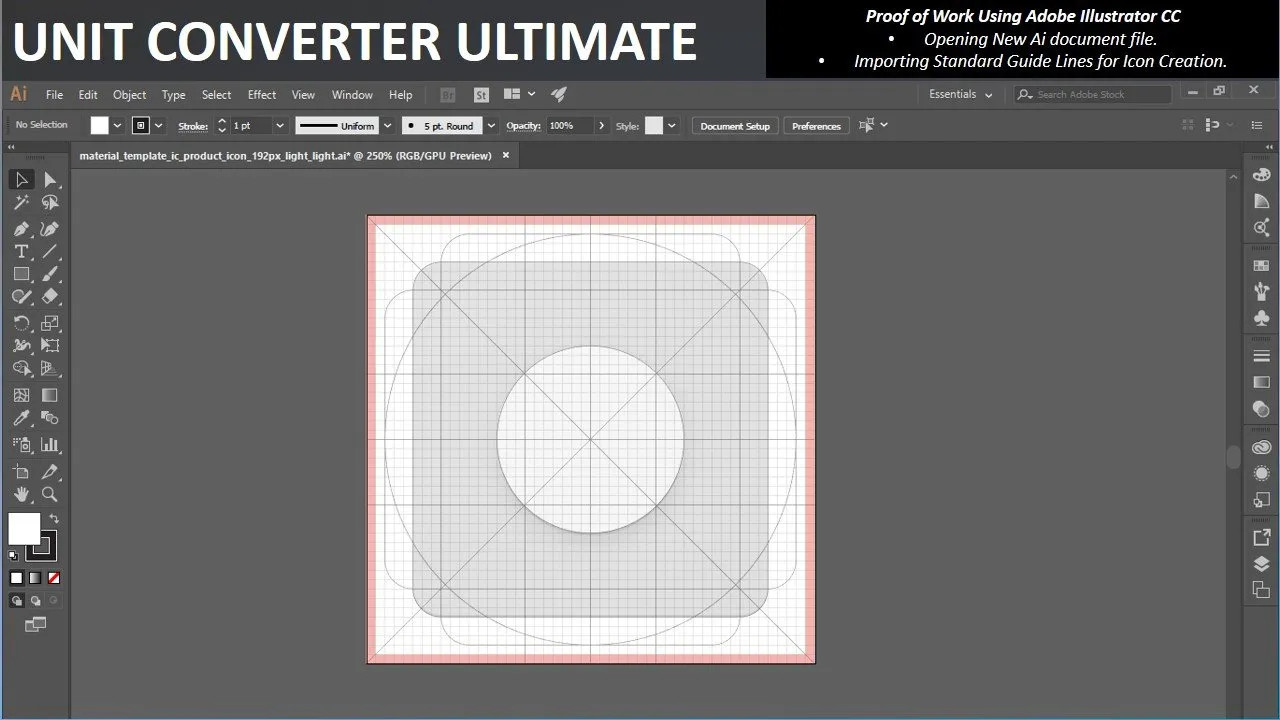Open the Essentials workspace switcher
This screenshot has width=1280, height=720.
point(960,94)
